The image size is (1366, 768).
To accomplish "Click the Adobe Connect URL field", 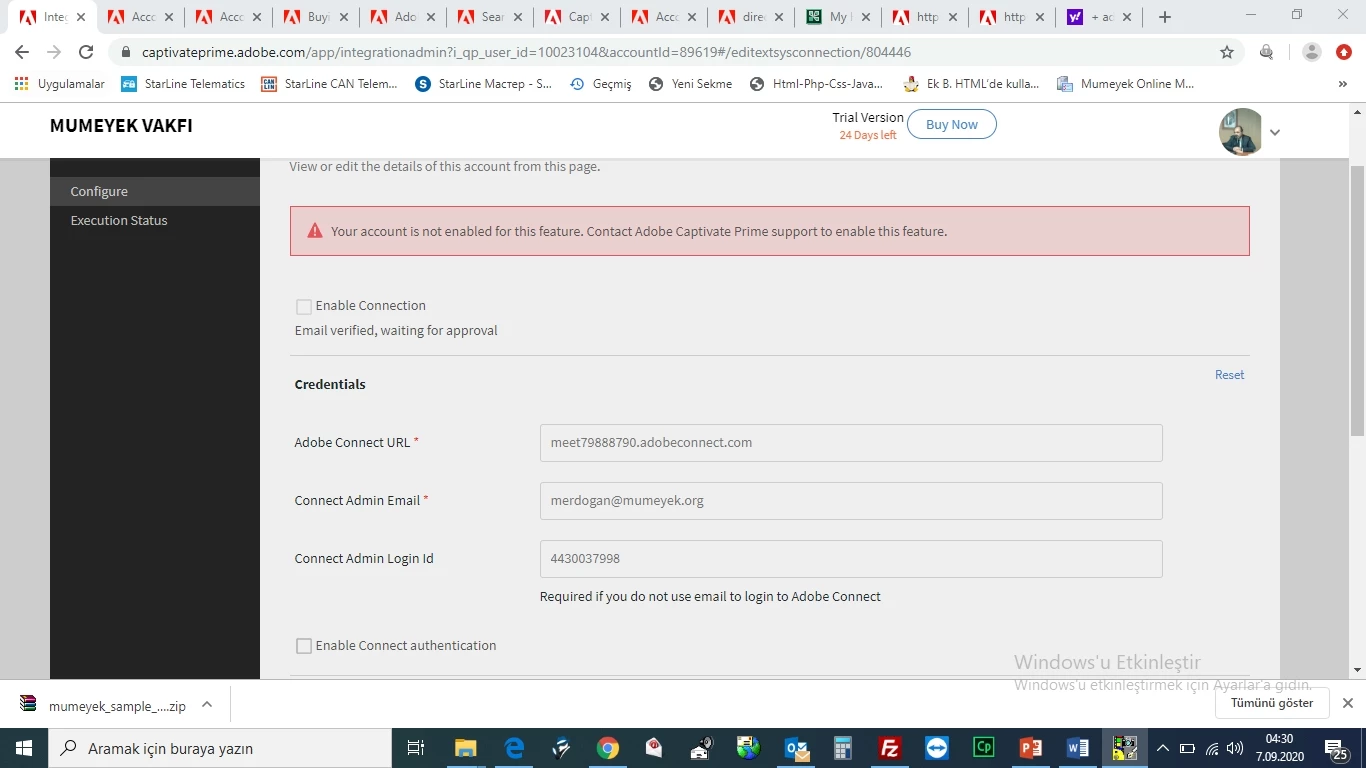I will tap(851, 443).
